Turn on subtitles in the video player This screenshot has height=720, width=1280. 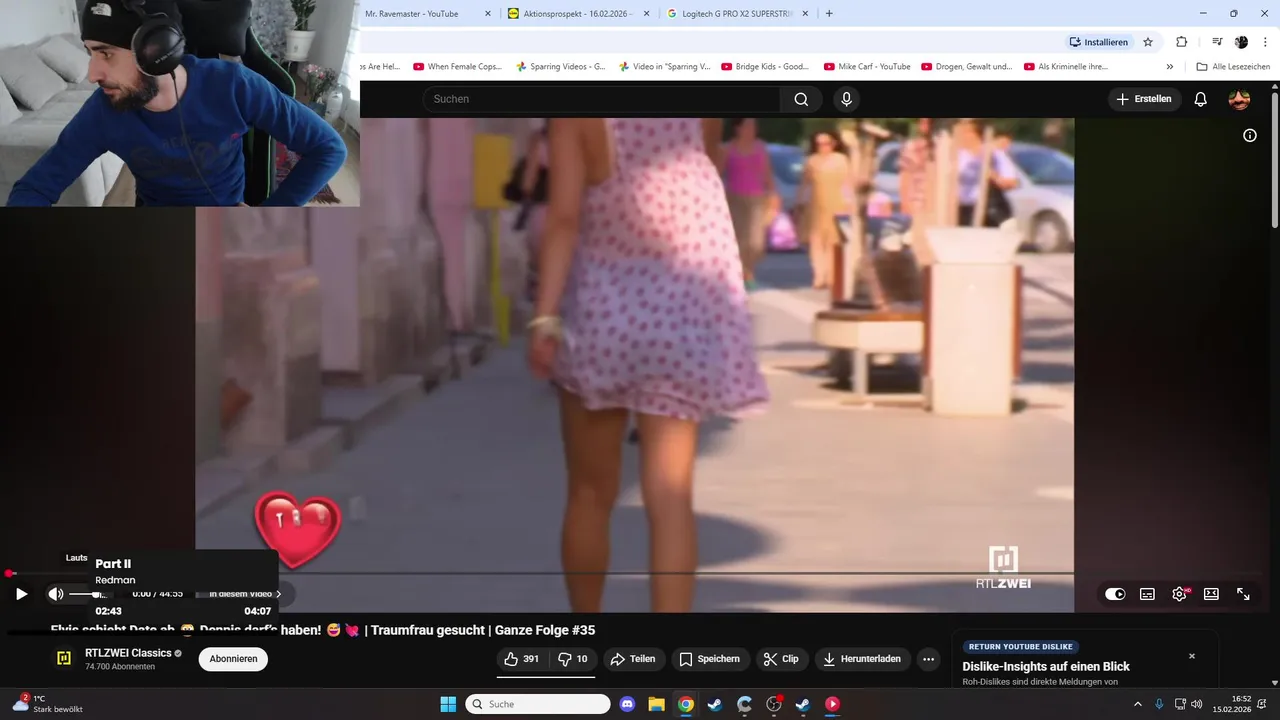[1147, 594]
